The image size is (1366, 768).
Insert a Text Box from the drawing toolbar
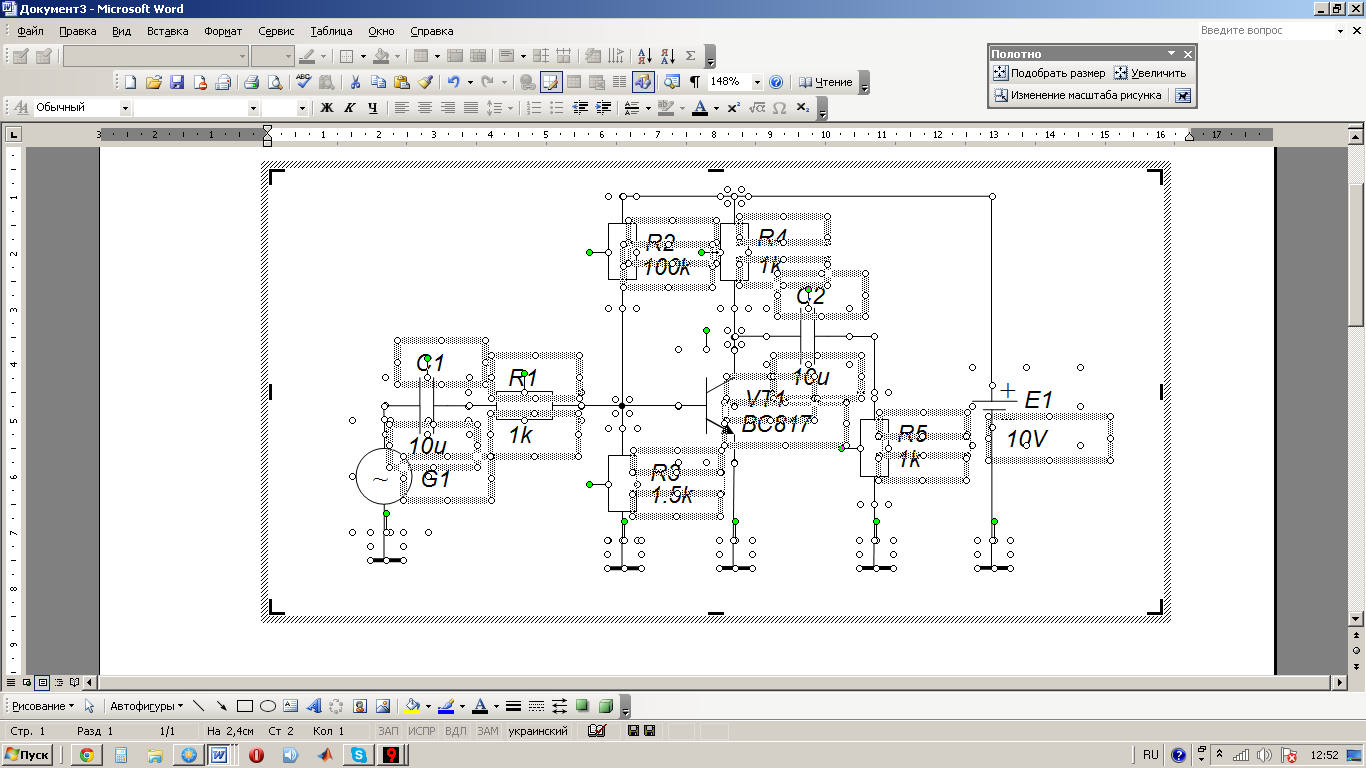coord(290,705)
